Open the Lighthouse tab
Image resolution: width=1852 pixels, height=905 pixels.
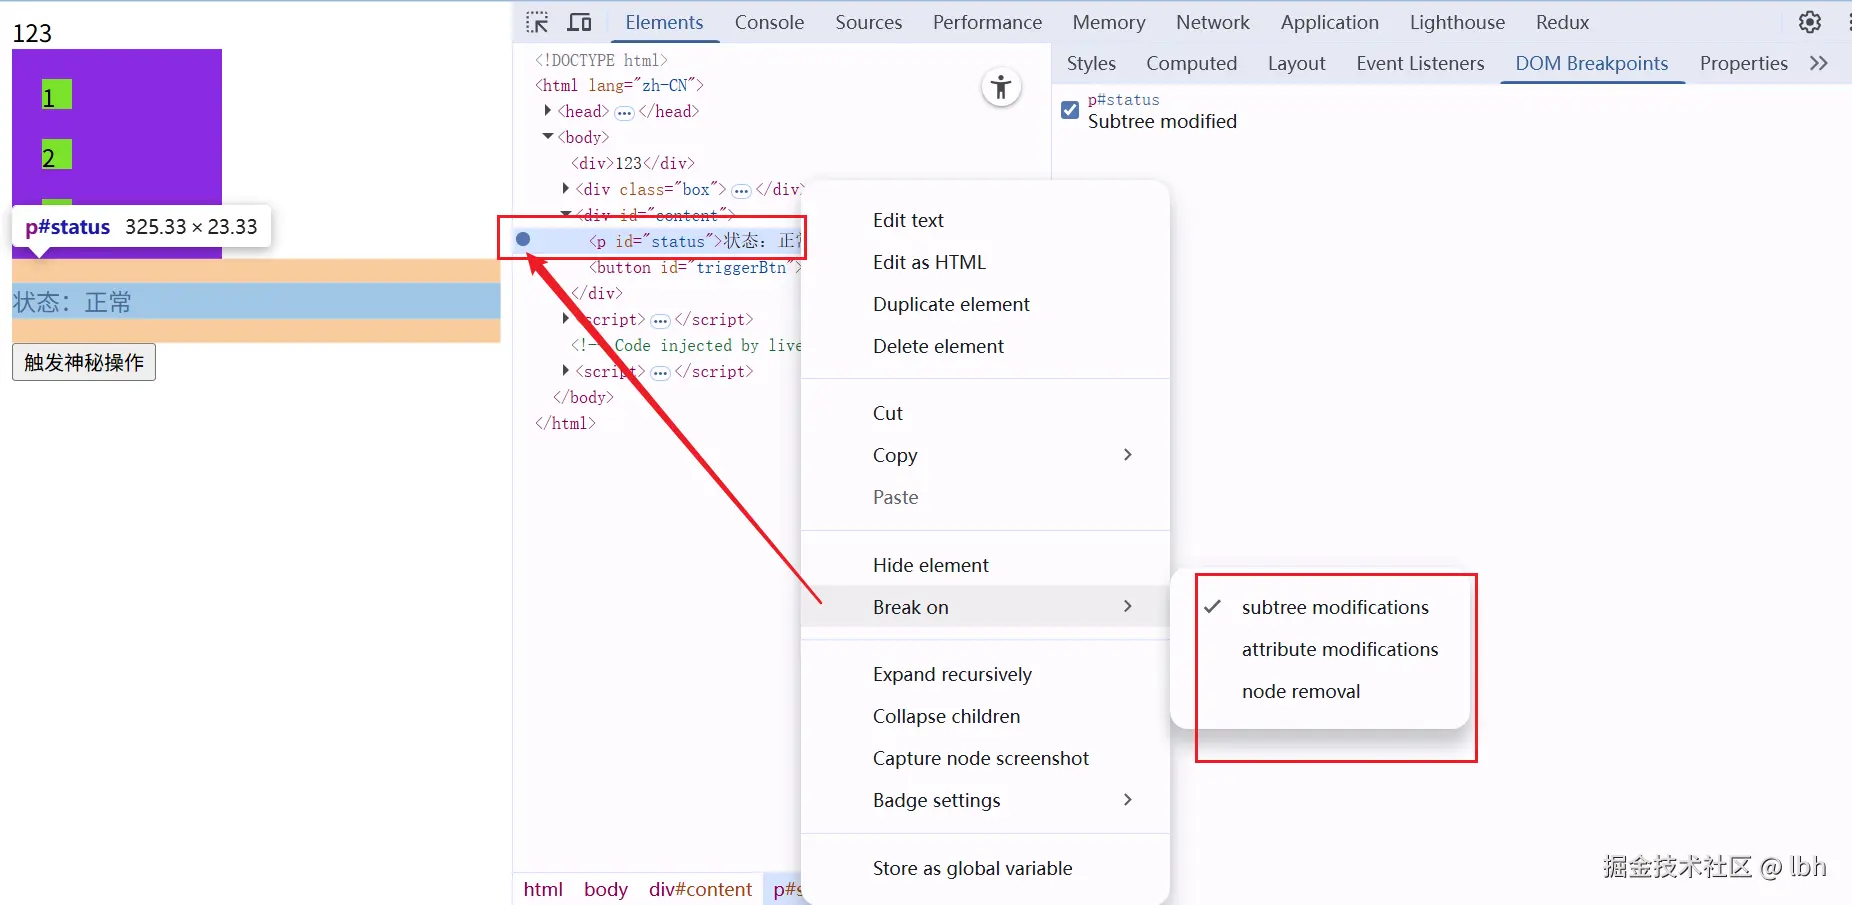point(1457,22)
